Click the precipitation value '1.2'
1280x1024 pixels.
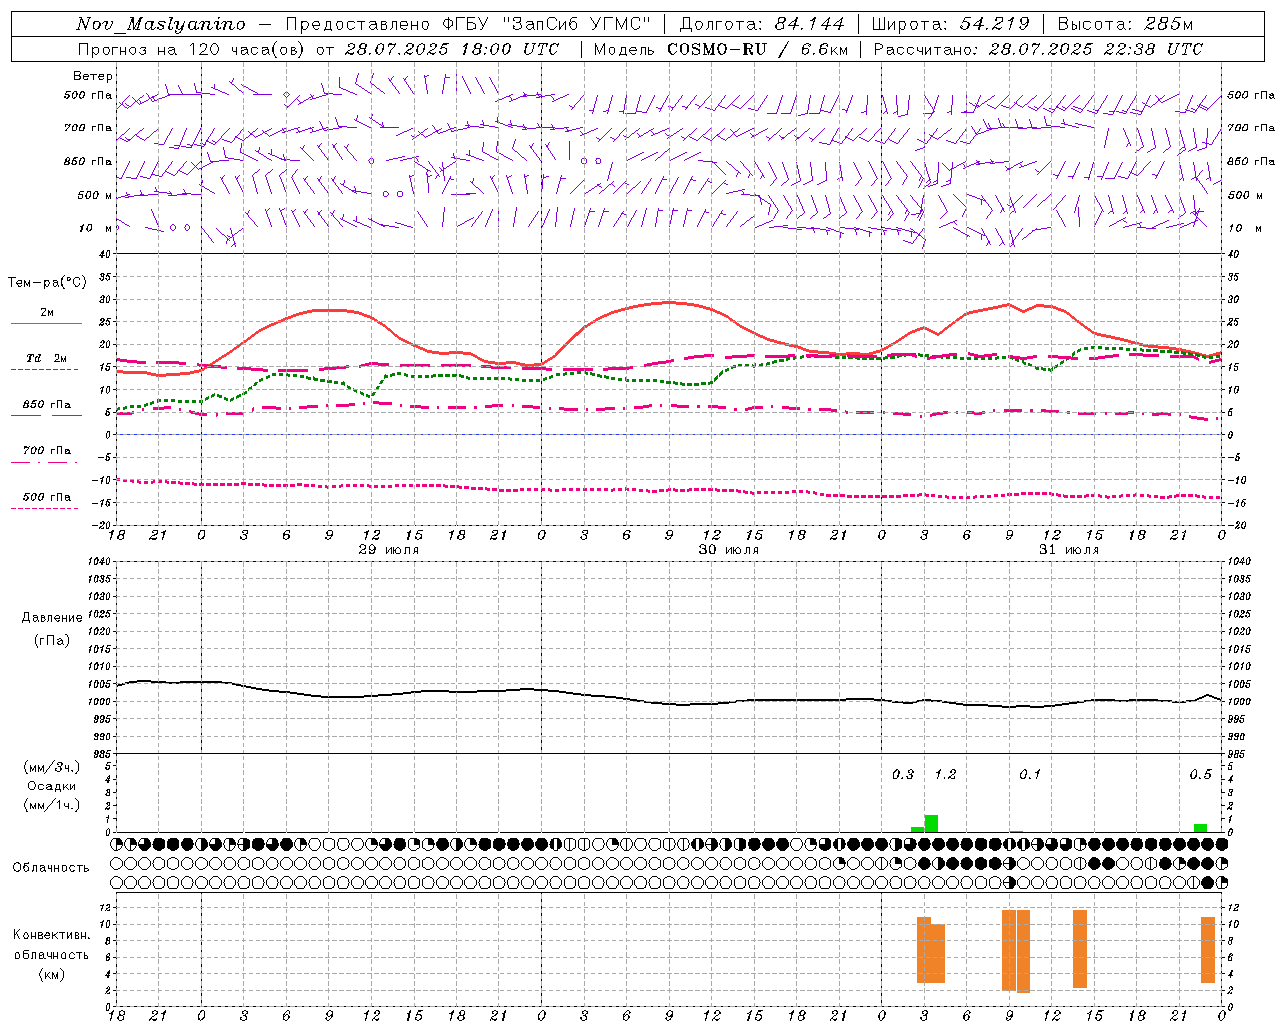coord(945,774)
